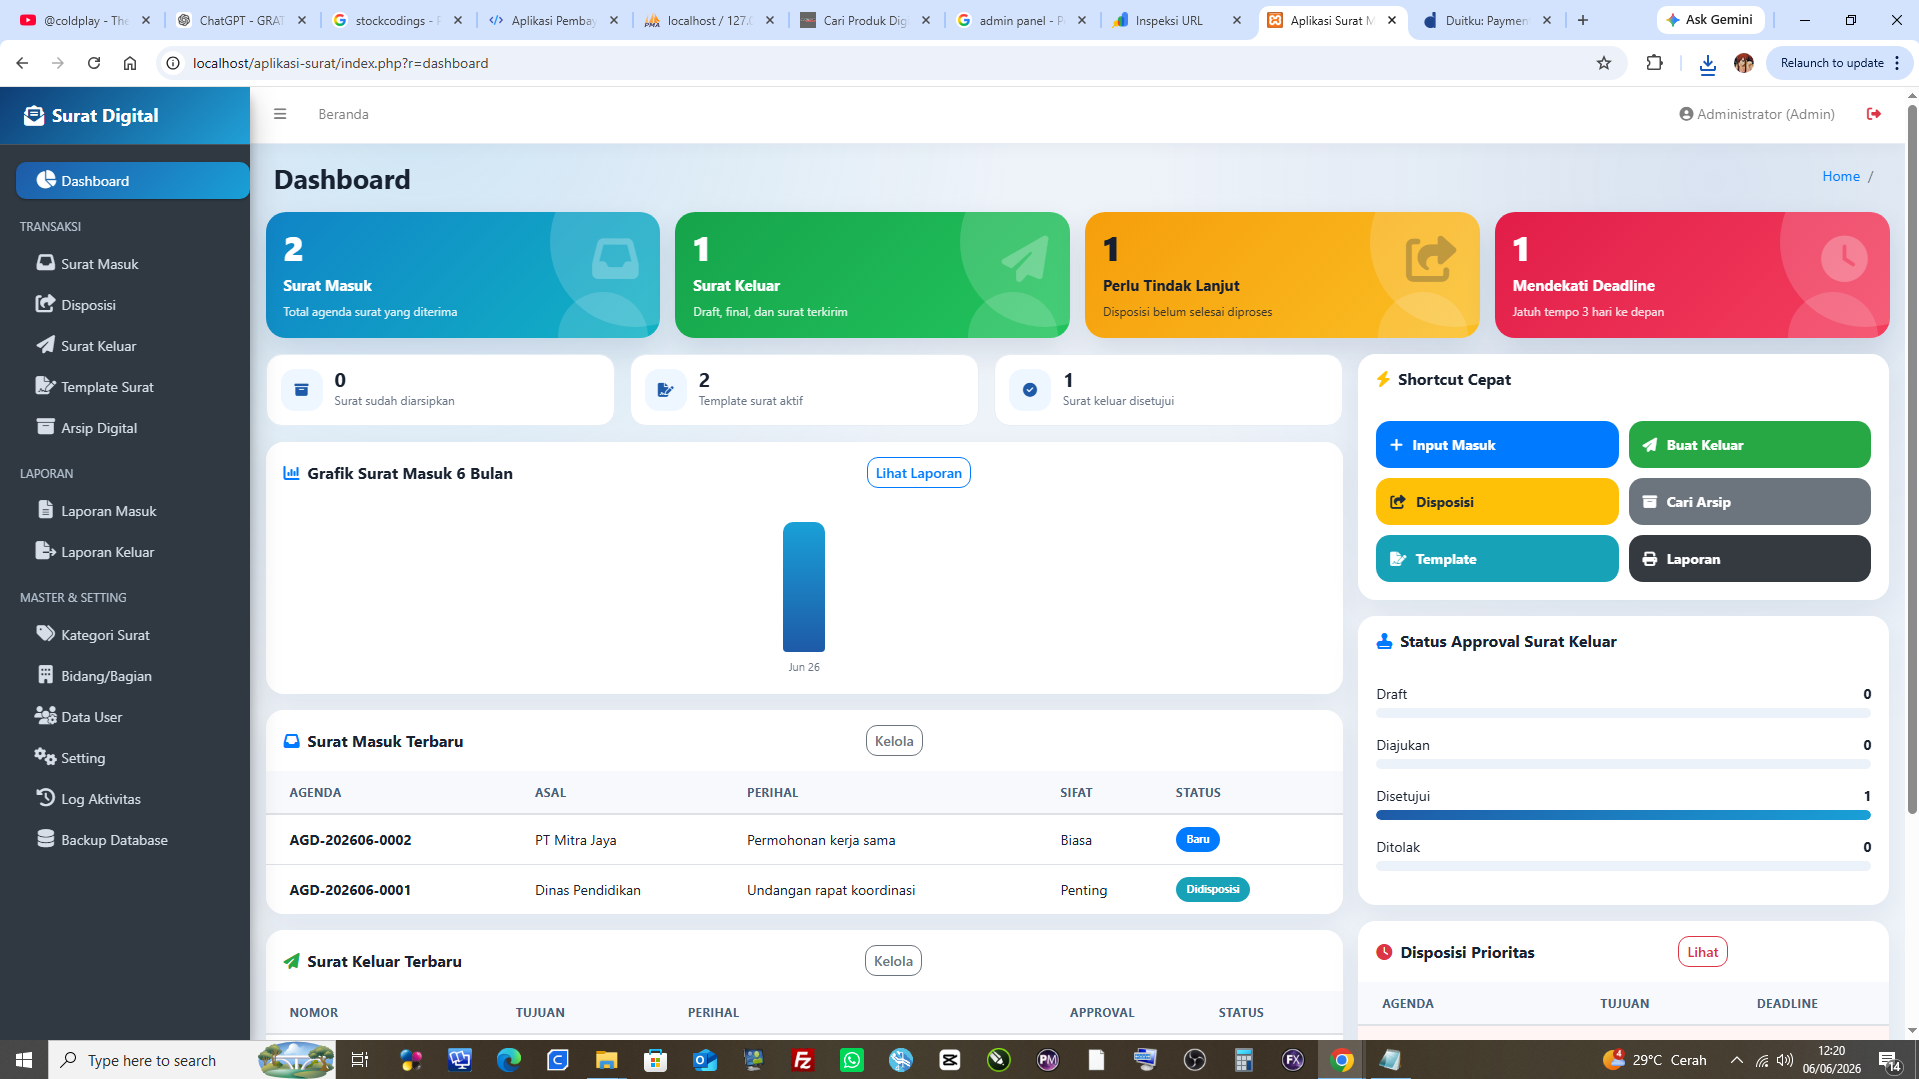
Task: Click the teal Template shortcut button
Action: 1497,559
